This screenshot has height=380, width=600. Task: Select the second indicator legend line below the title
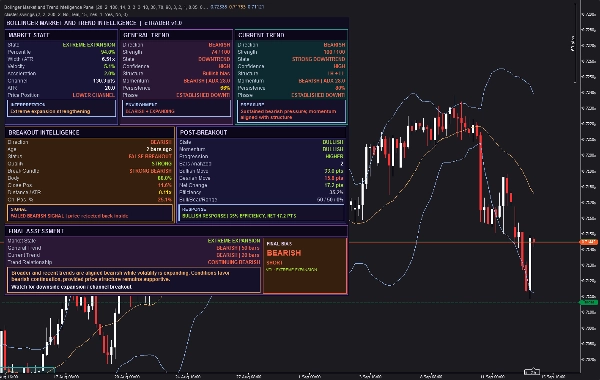click(66, 14)
